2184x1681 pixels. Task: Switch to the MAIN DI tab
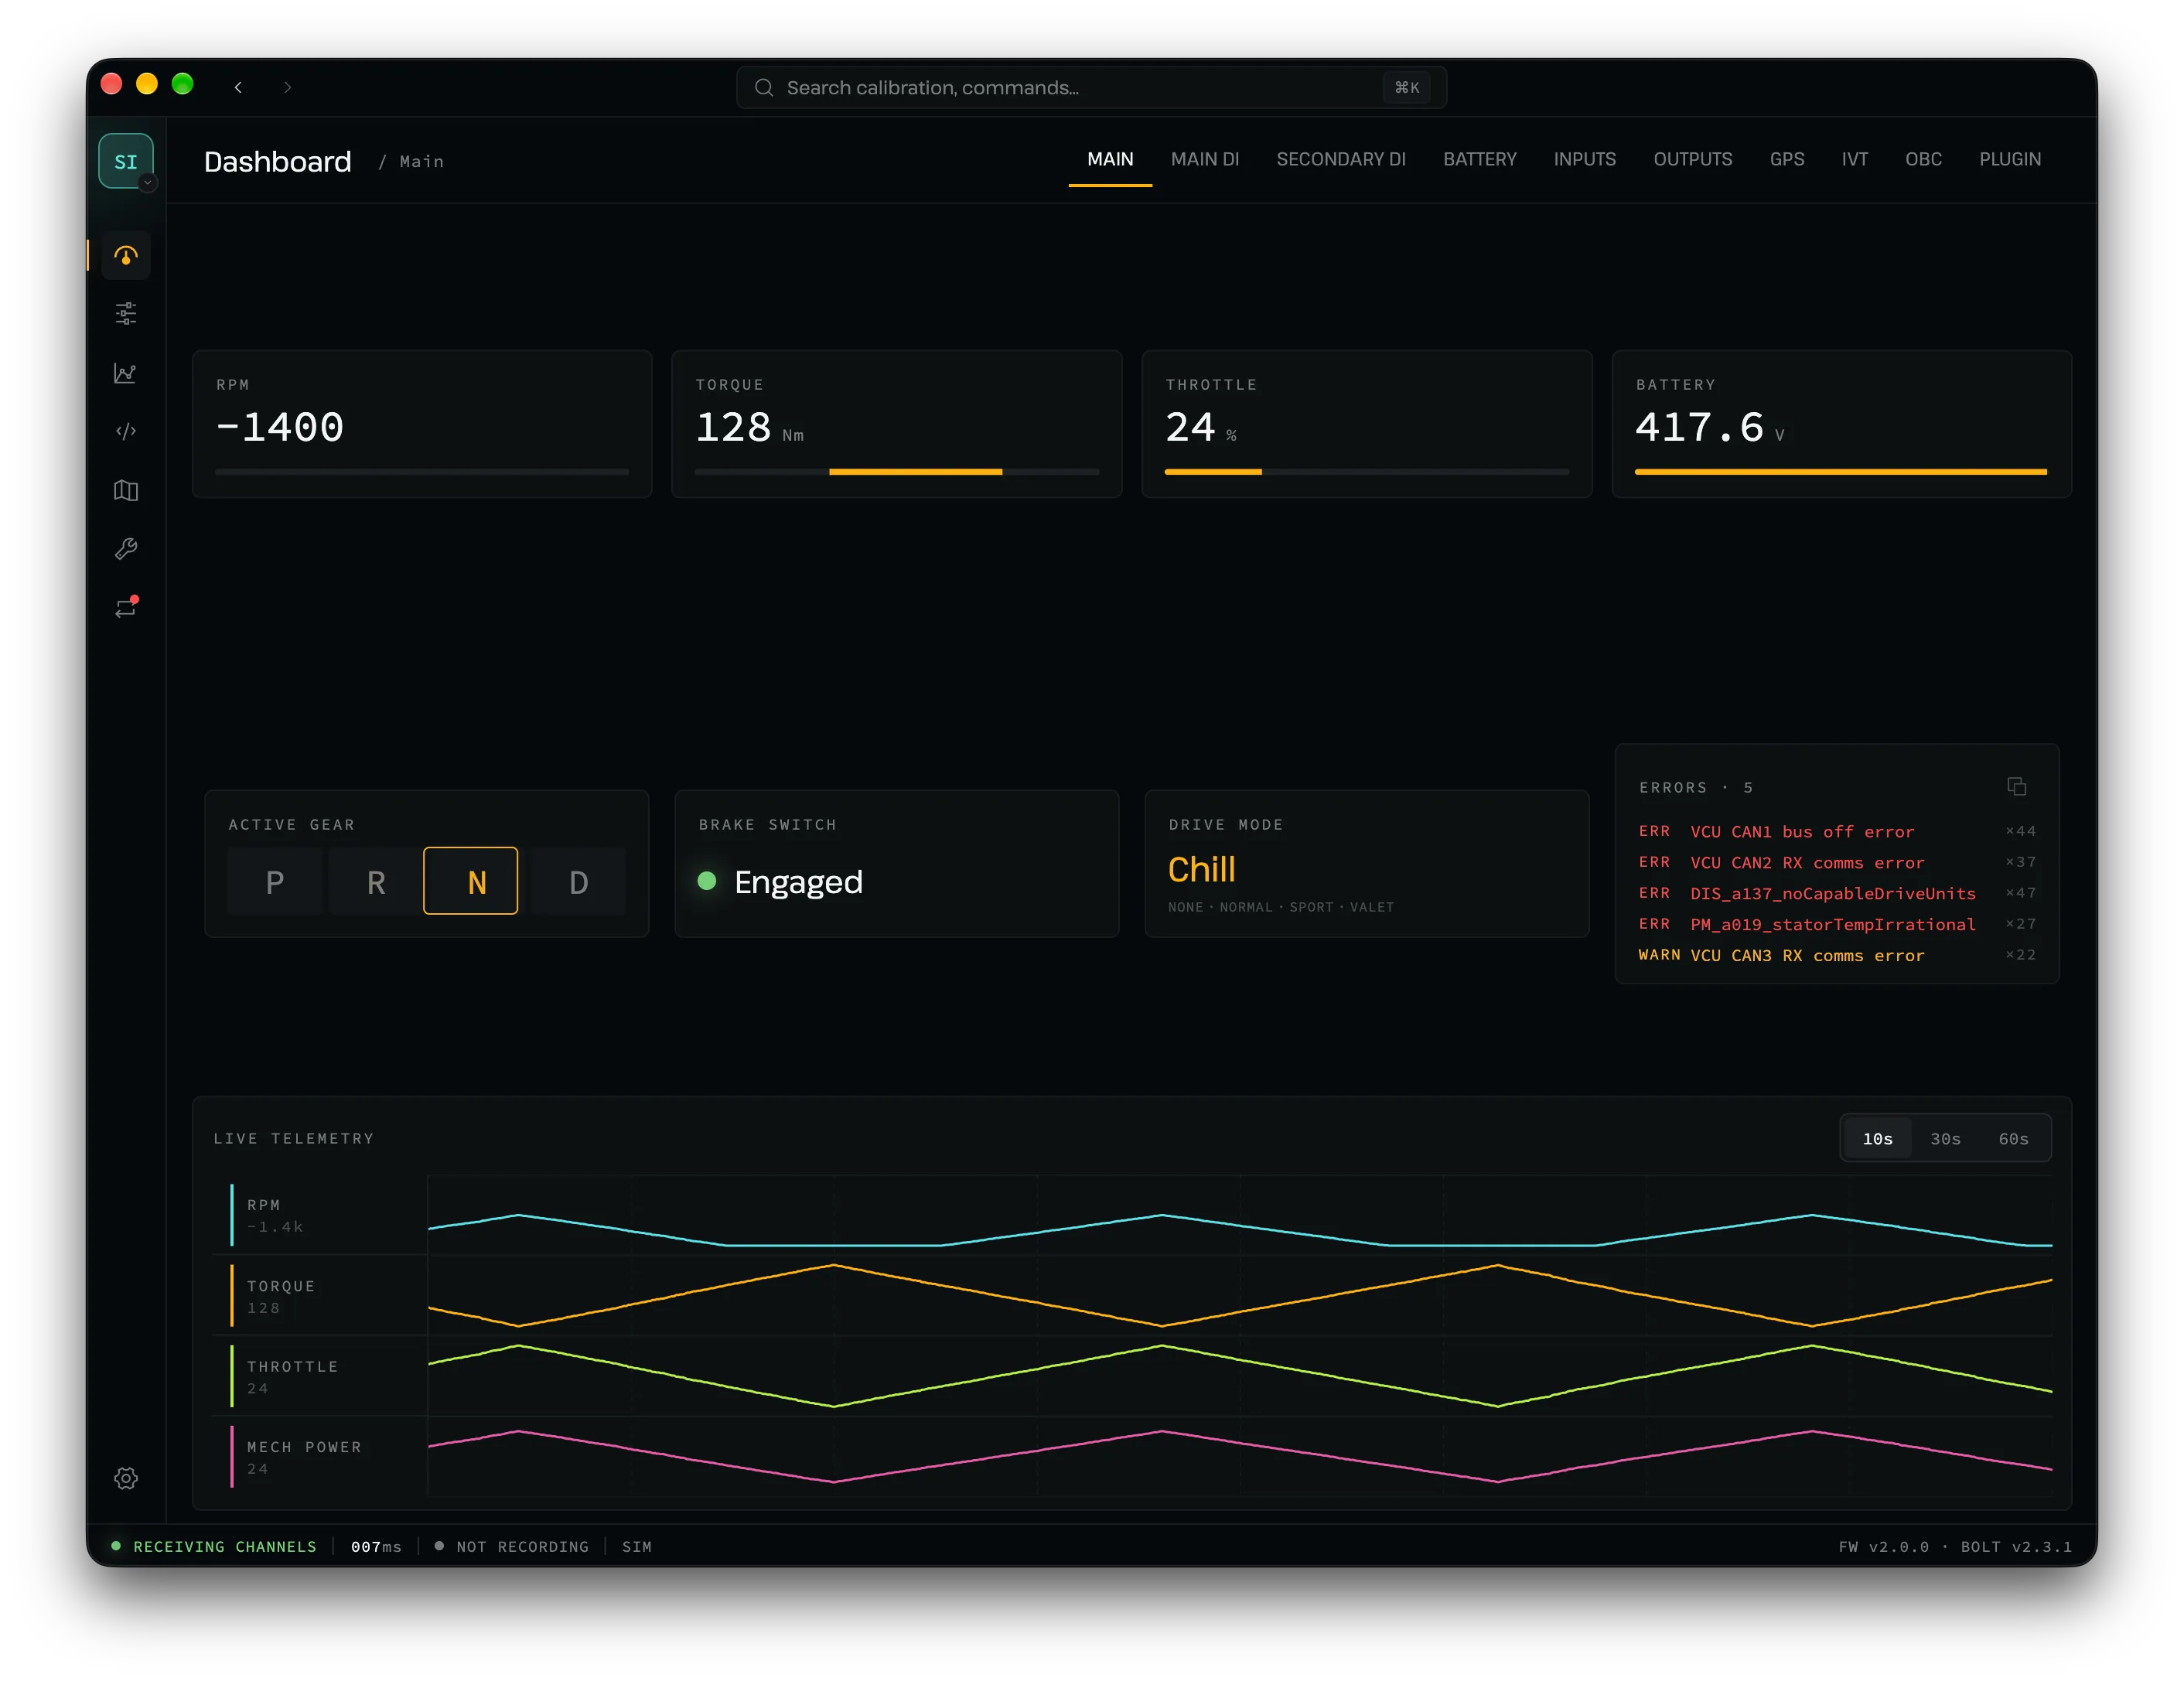point(1205,160)
